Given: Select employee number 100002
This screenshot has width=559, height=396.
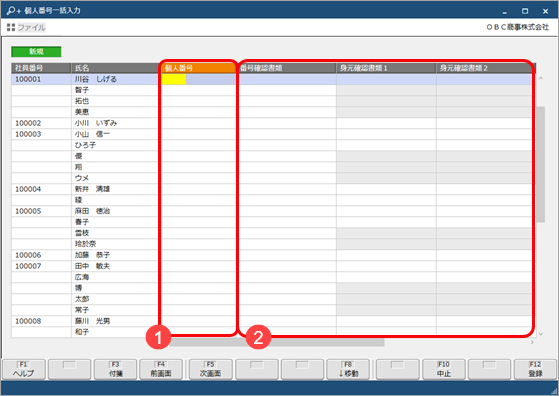Looking at the screenshot, I should 28,123.
